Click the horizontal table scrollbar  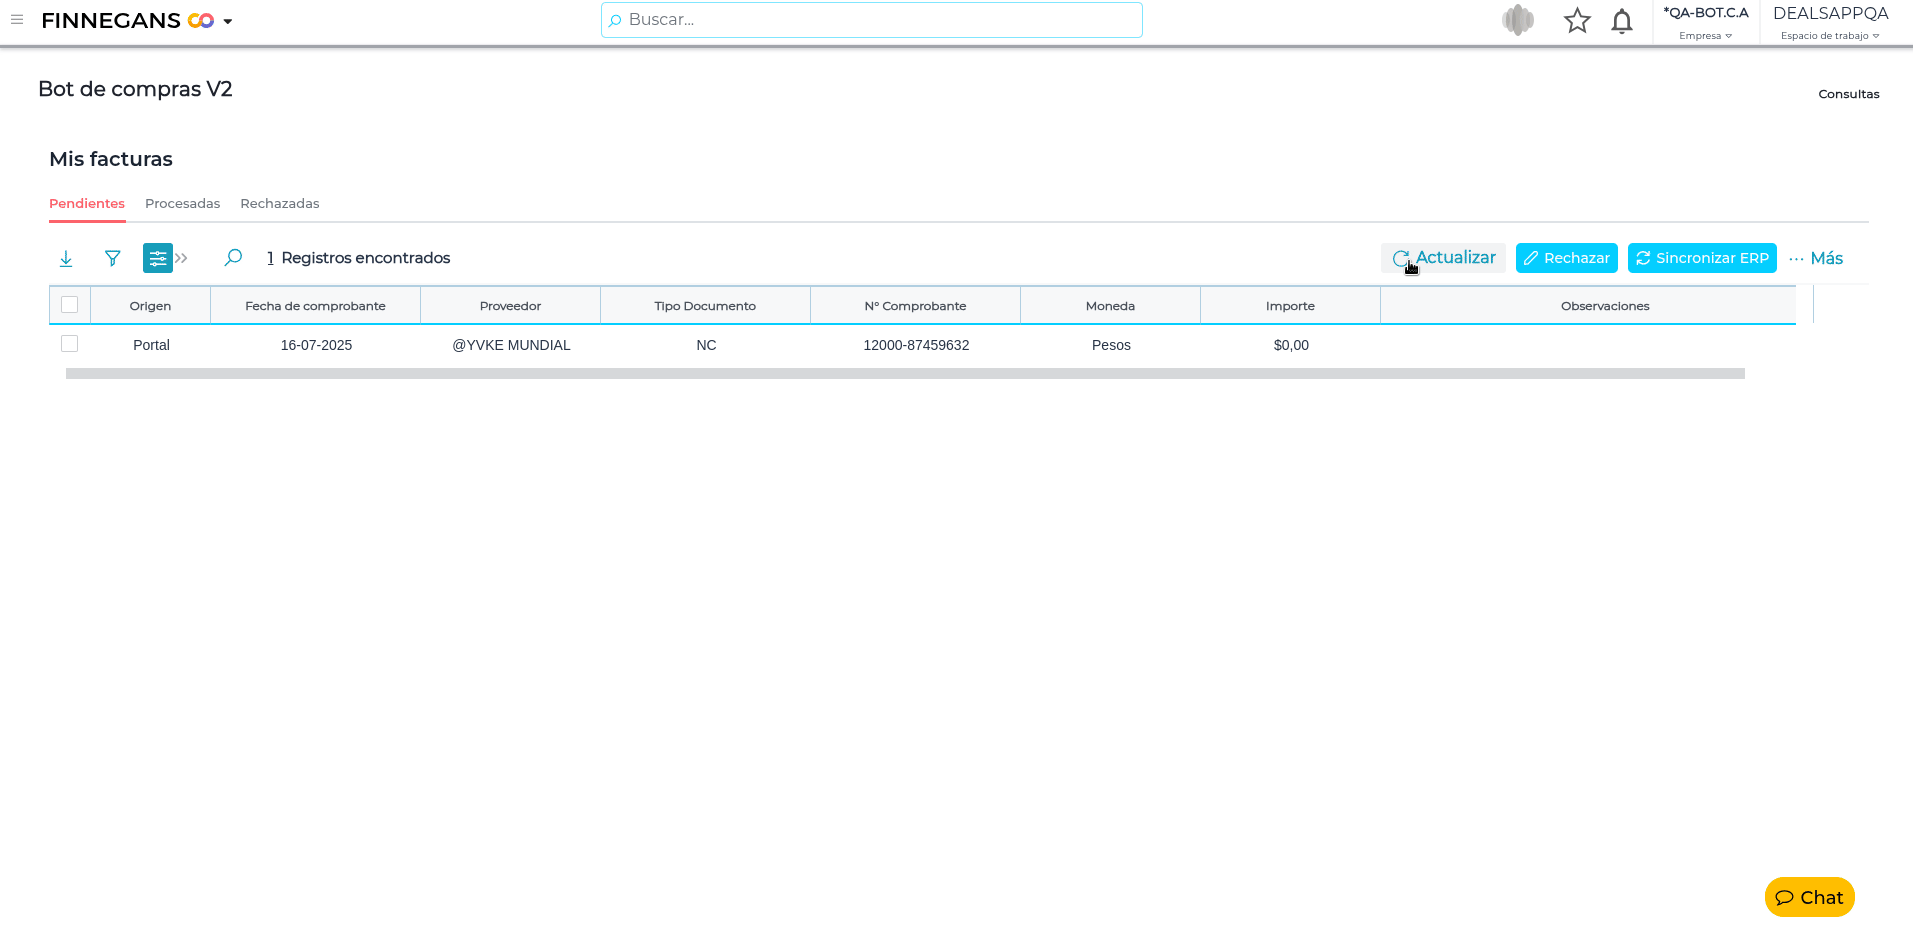pyautogui.click(x=905, y=374)
